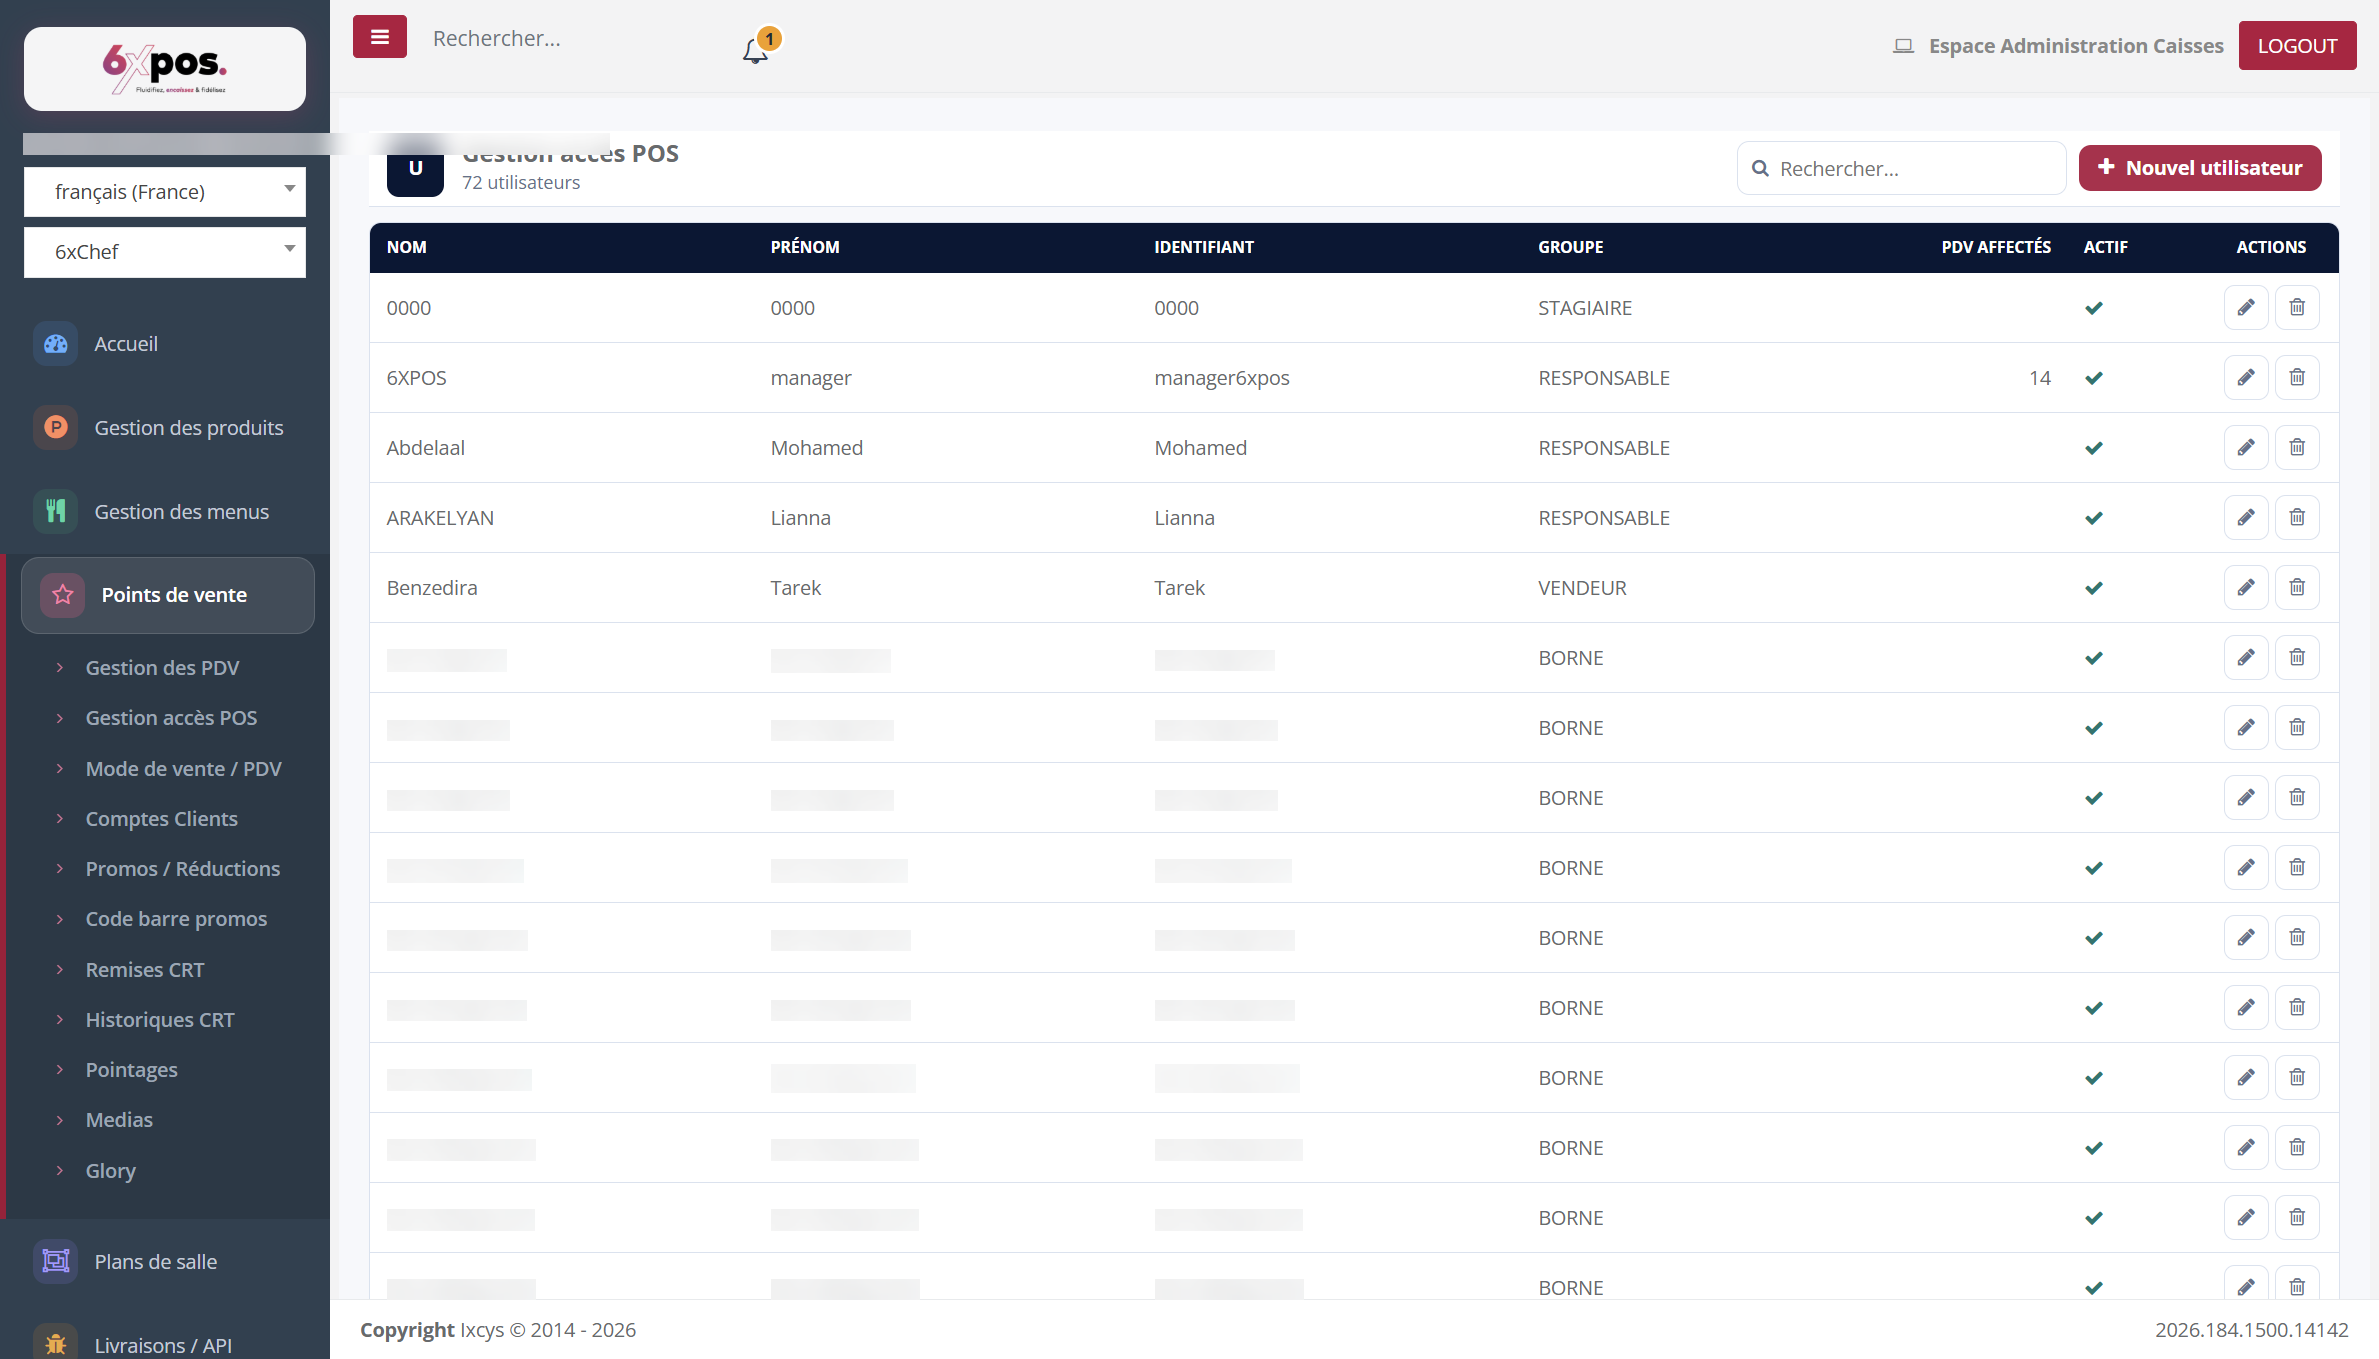
Task: Edit user Benzedira Tarek
Action: coord(2246,588)
